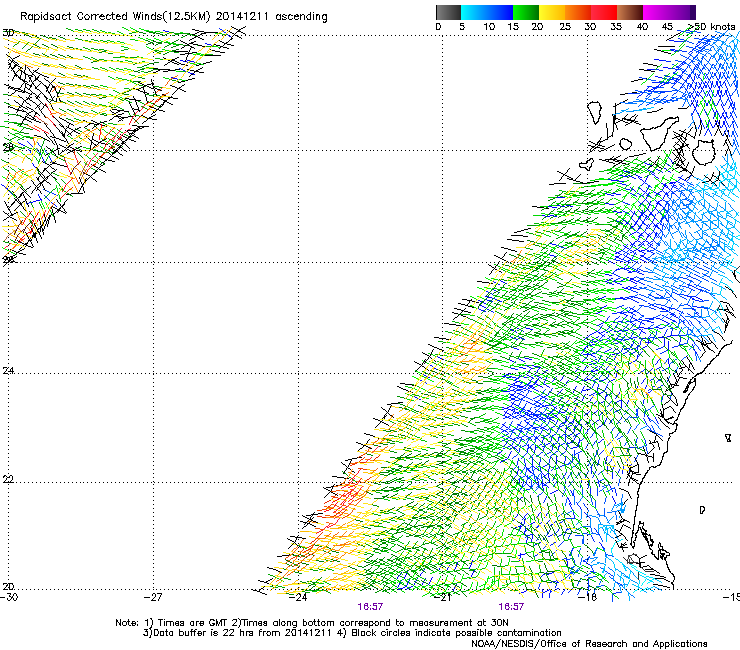Click the note 'Black circles indicate possible contamination'
This screenshot has width=740, height=650.
coord(456,633)
